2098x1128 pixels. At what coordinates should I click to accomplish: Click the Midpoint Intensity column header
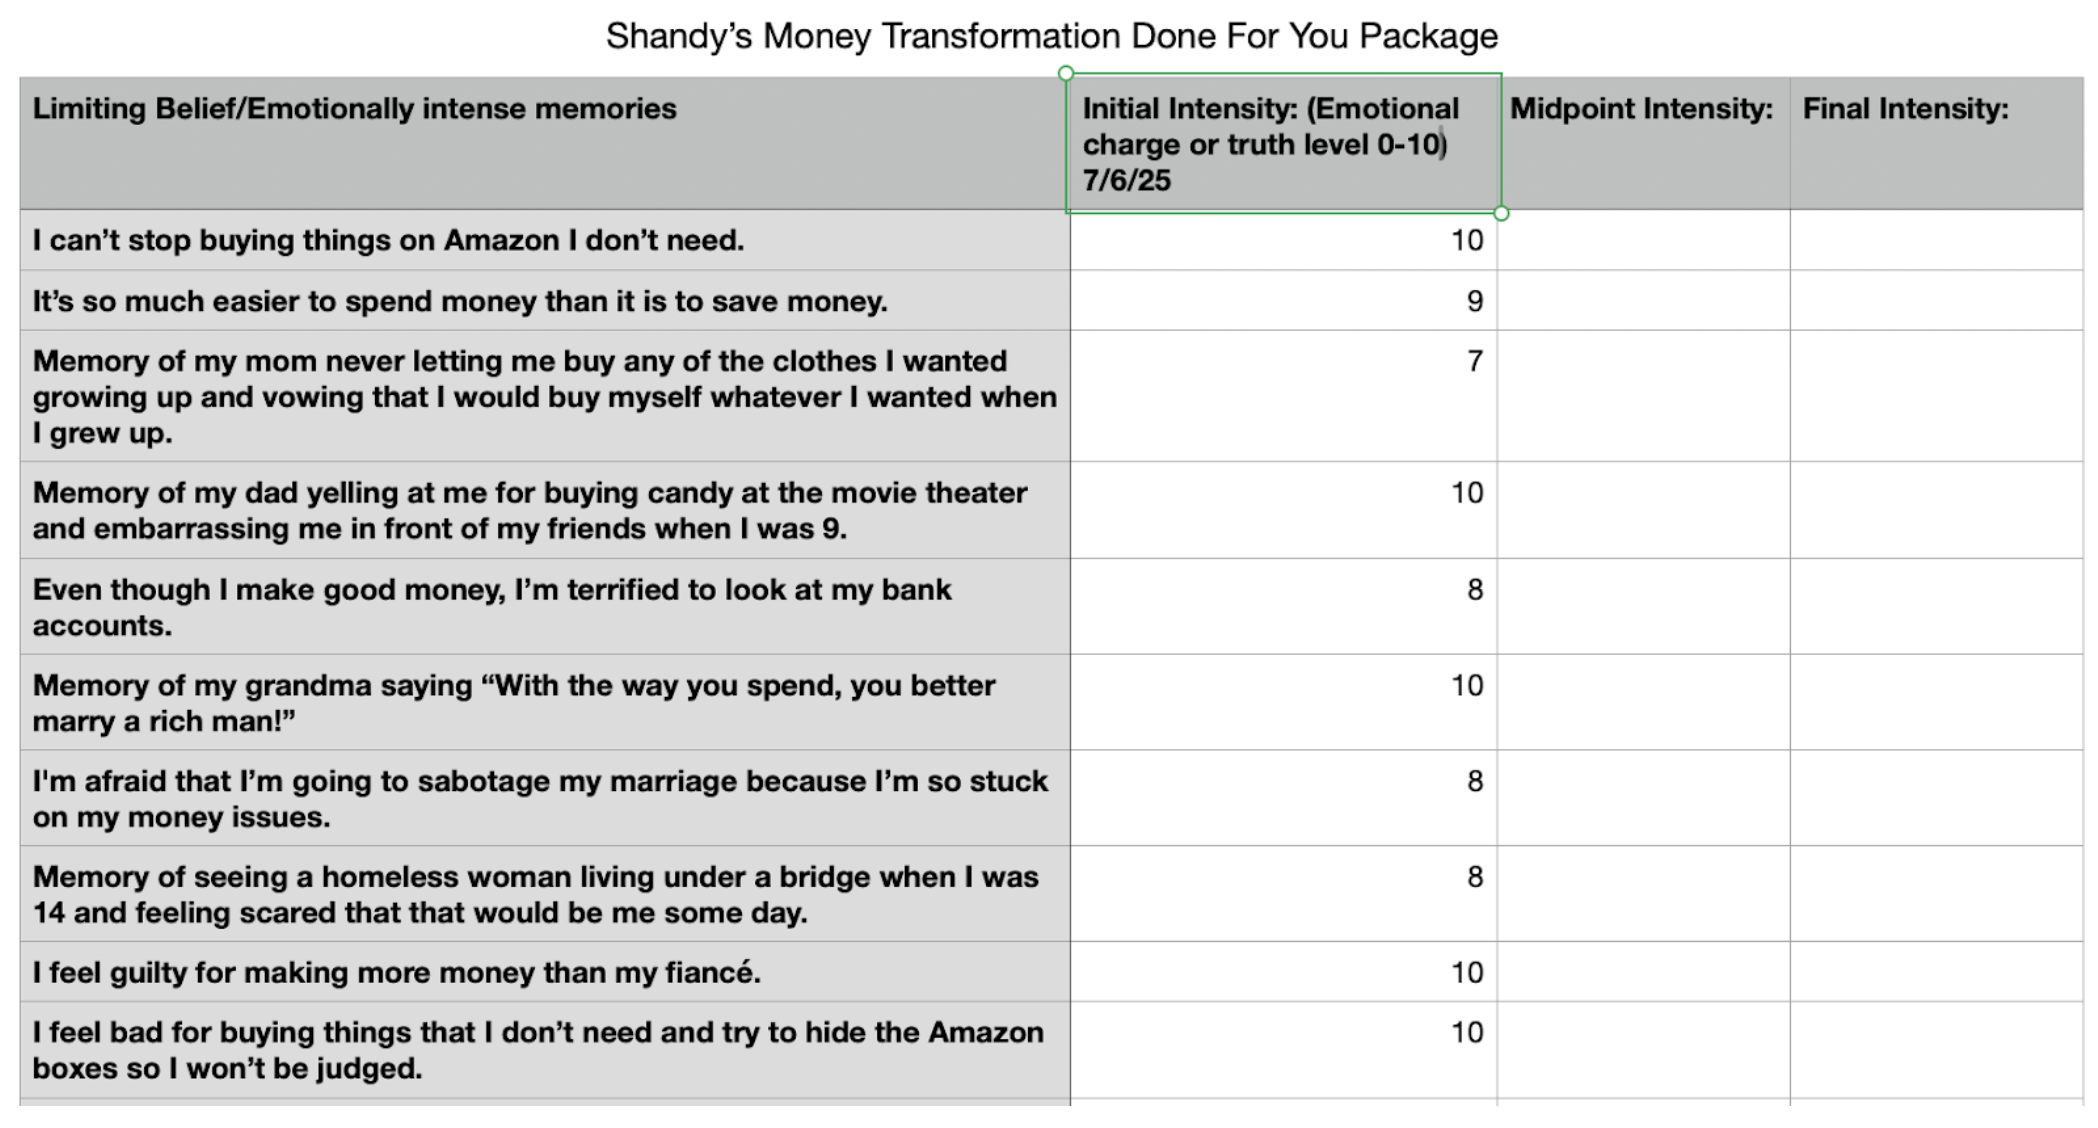(x=1643, y=143)
